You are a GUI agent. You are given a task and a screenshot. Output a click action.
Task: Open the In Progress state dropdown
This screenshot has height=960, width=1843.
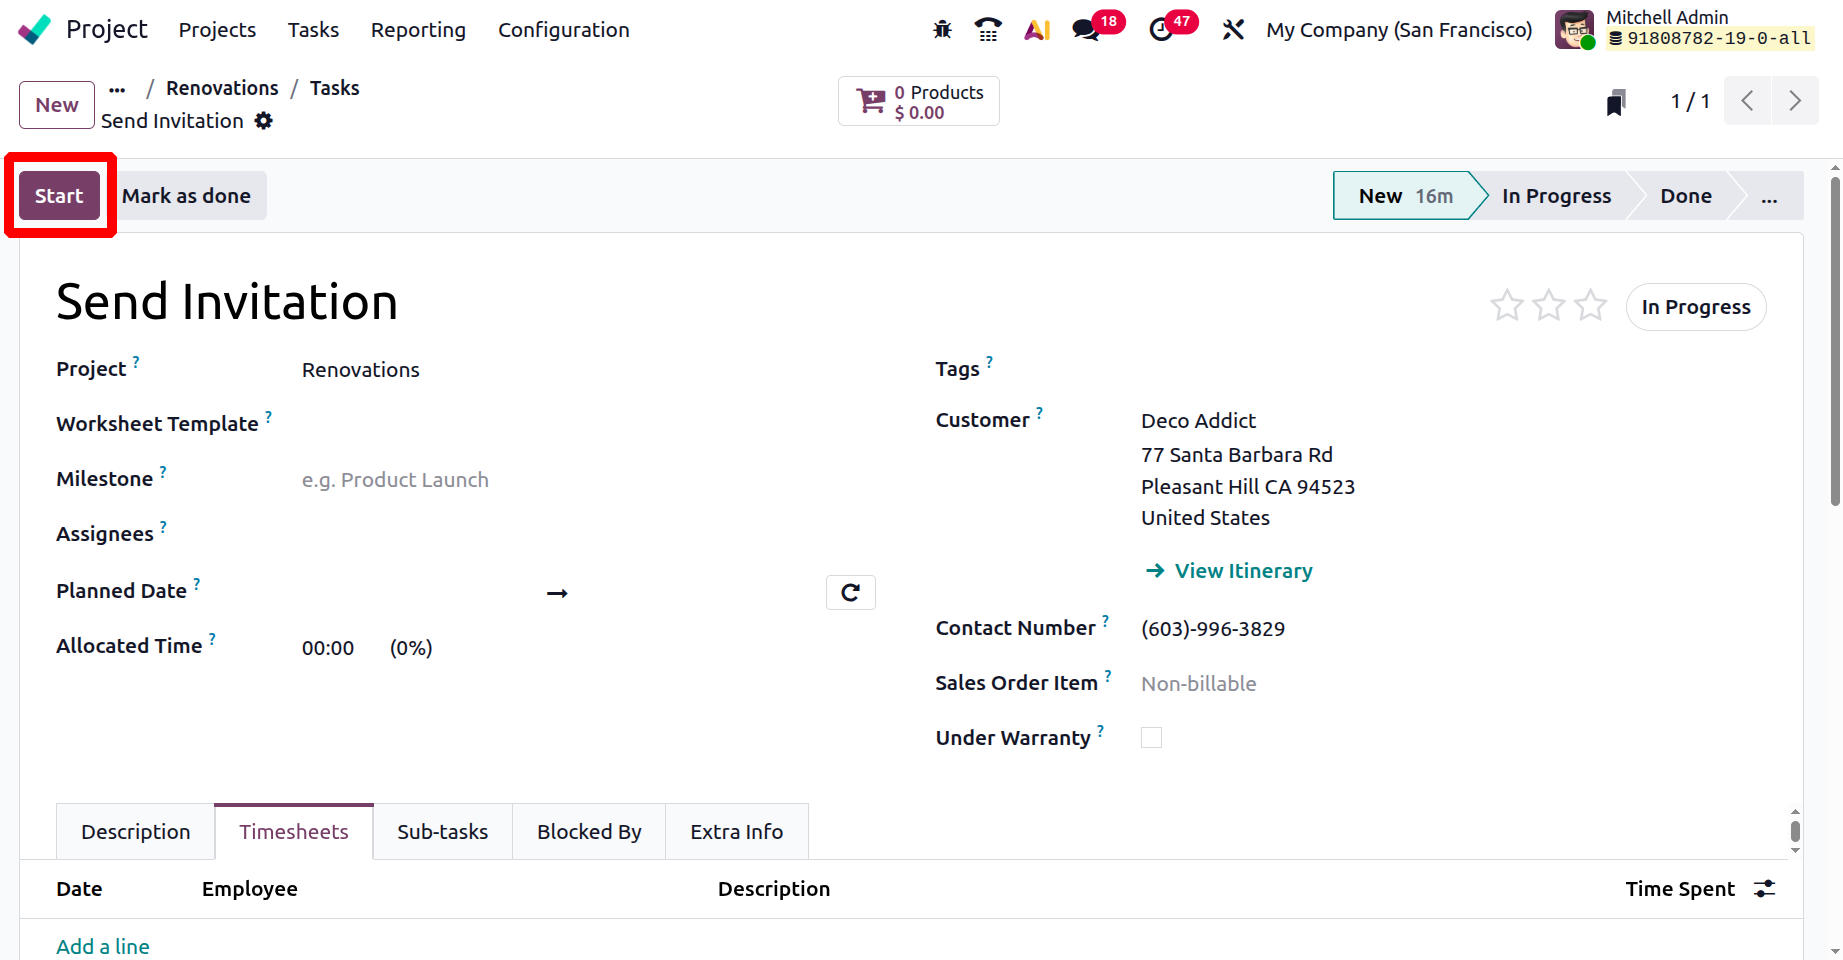(1696, 307)
